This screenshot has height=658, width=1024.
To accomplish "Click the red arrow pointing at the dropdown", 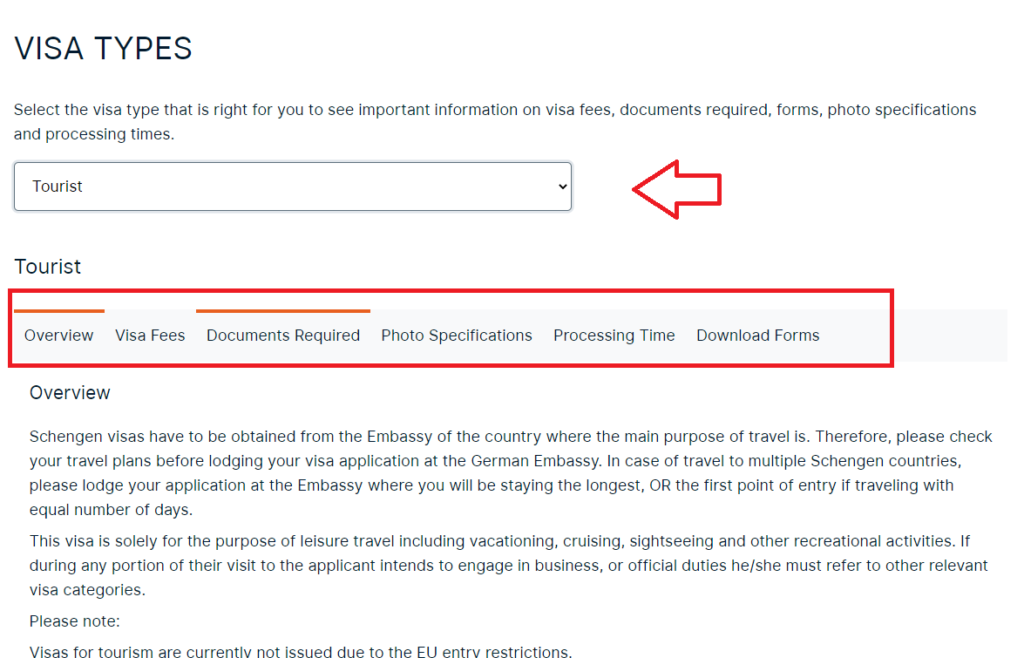I will (x=678, y=188).
